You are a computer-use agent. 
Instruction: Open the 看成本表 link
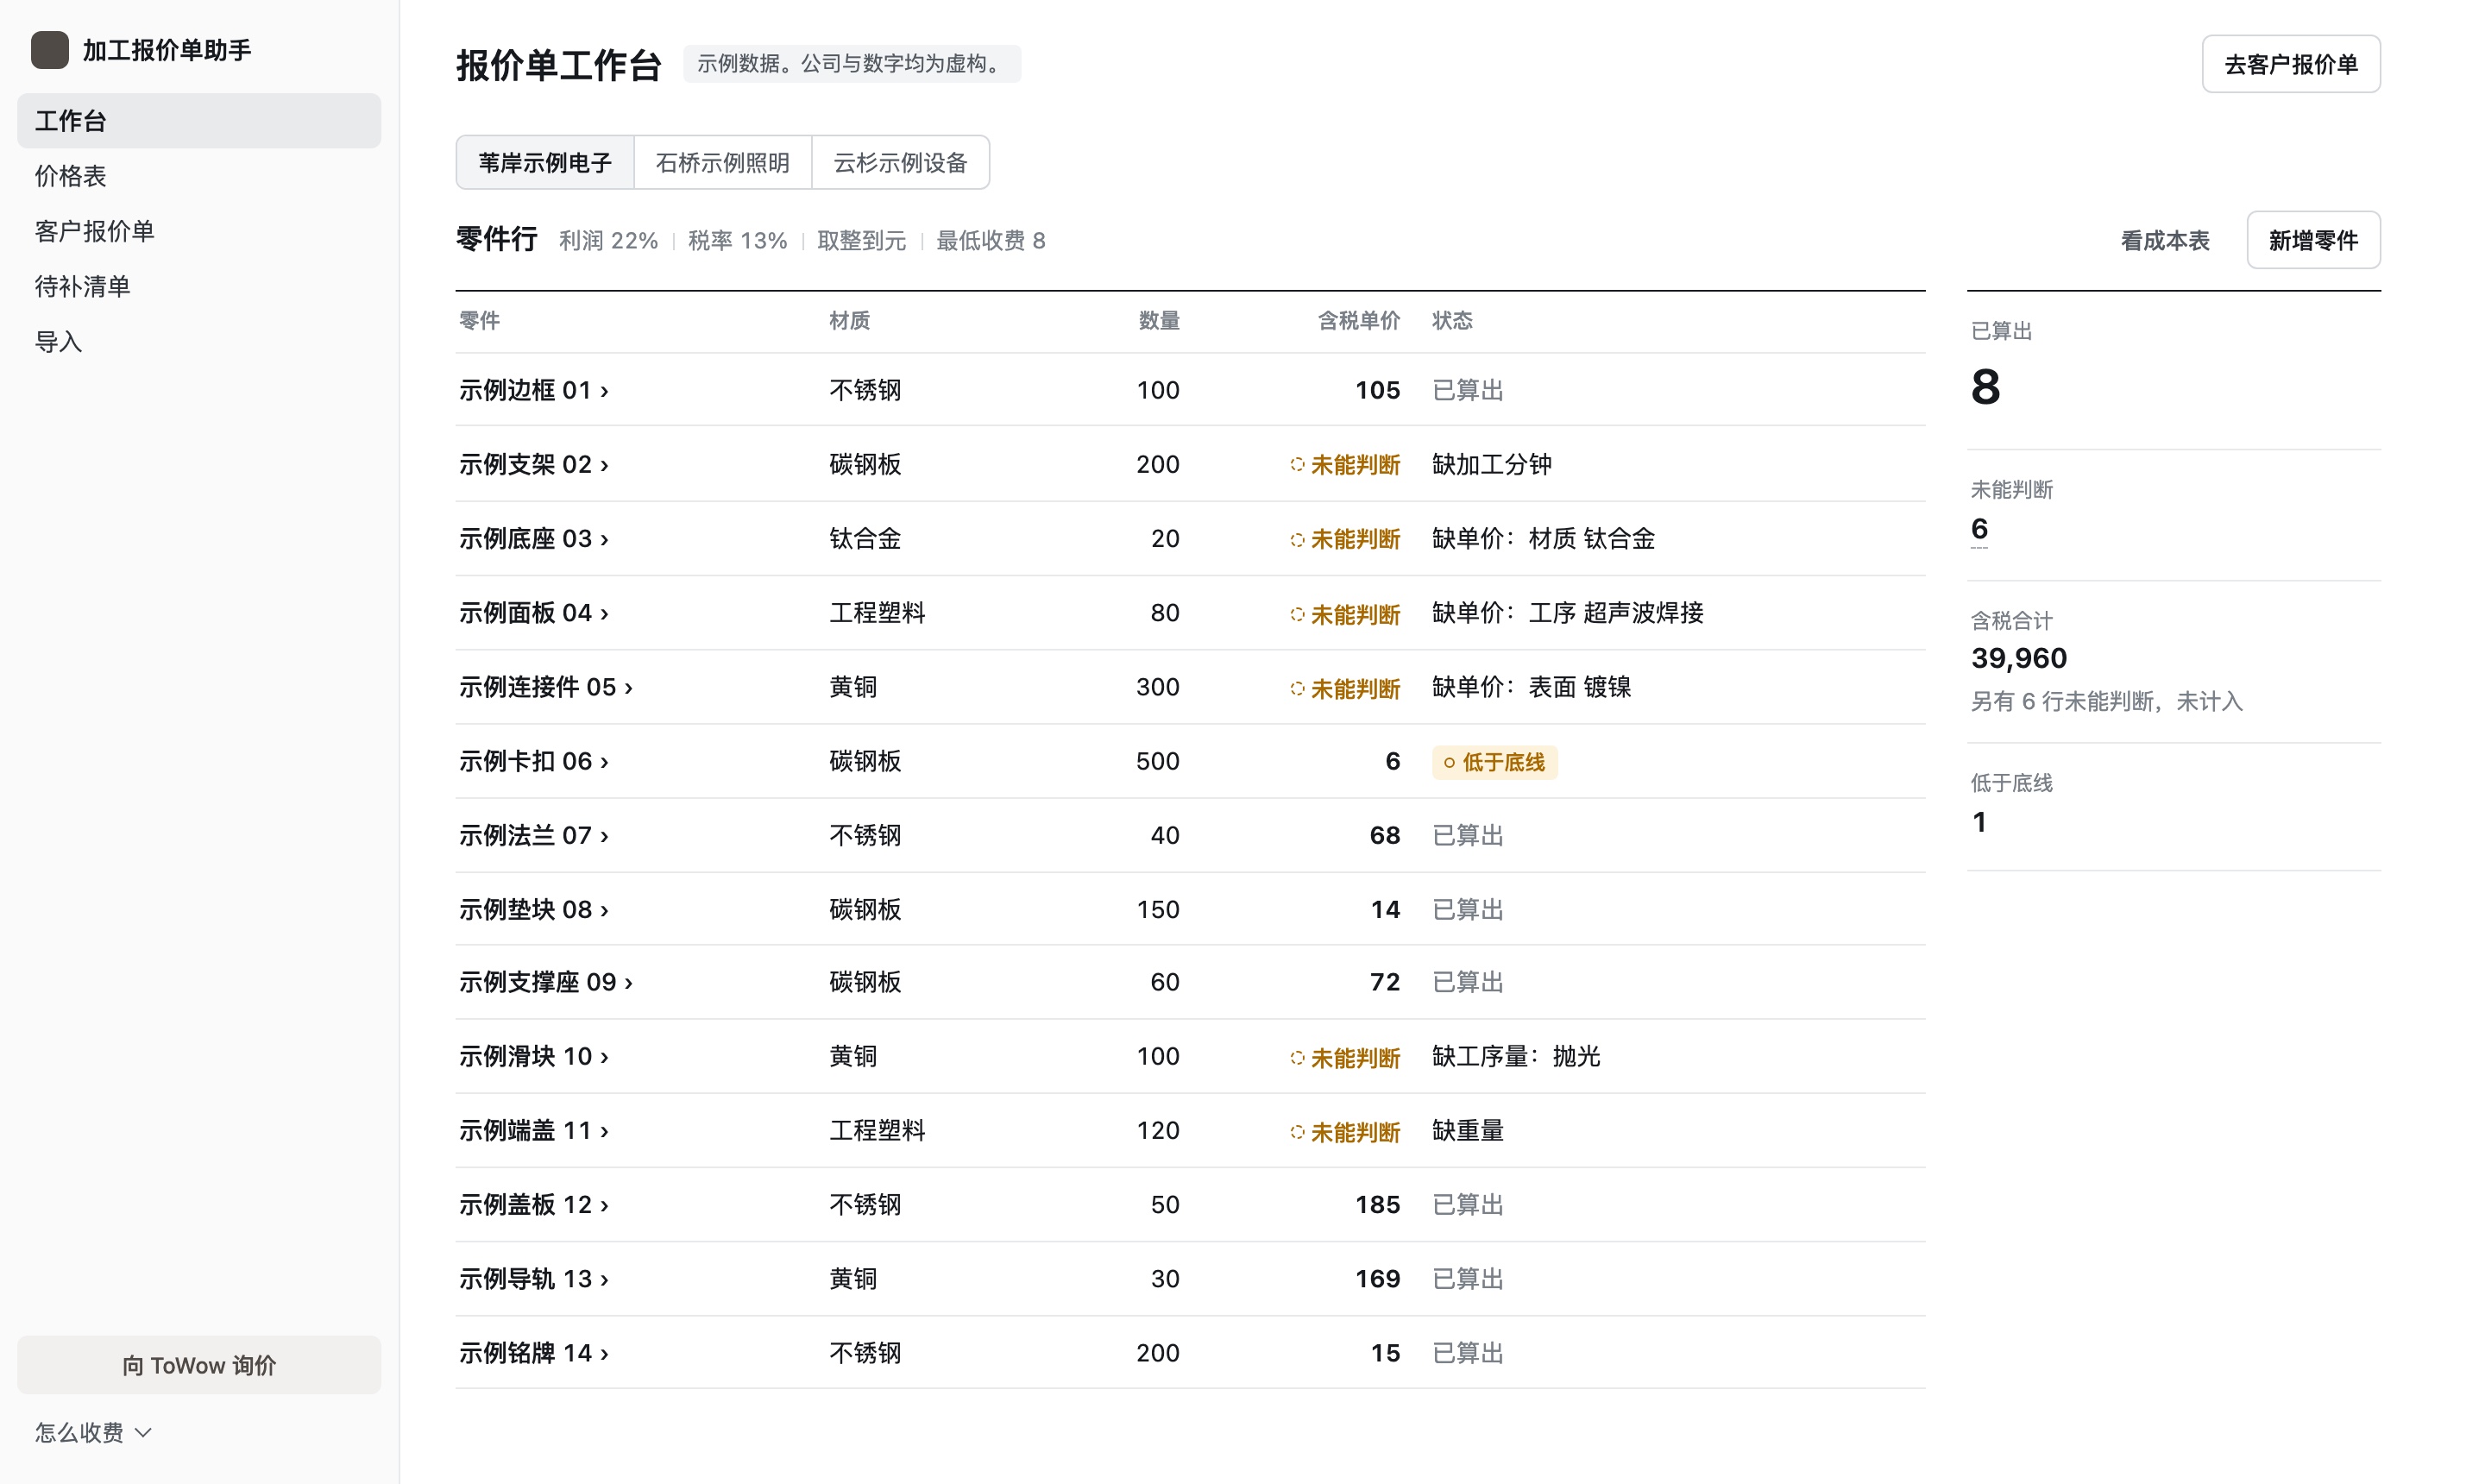click(2165, 240)
